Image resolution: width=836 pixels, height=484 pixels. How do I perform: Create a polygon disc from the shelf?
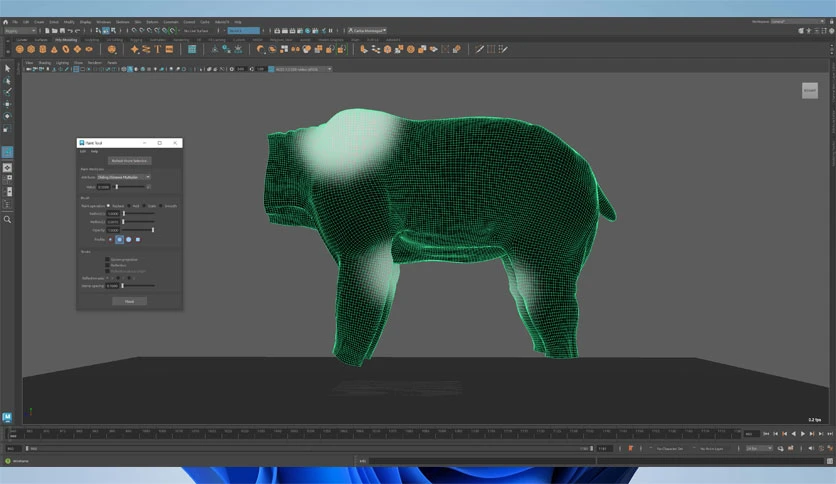[89, 49]
